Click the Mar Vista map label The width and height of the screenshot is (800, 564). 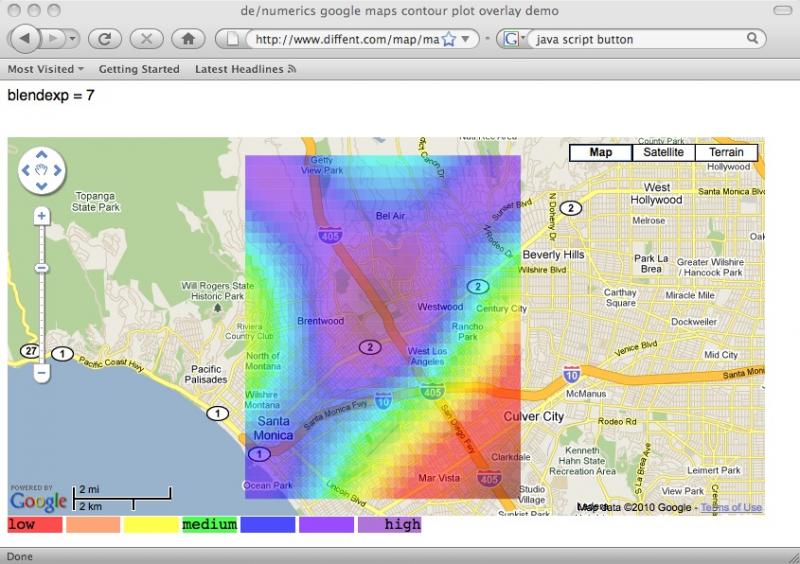(x=439, y=478)
